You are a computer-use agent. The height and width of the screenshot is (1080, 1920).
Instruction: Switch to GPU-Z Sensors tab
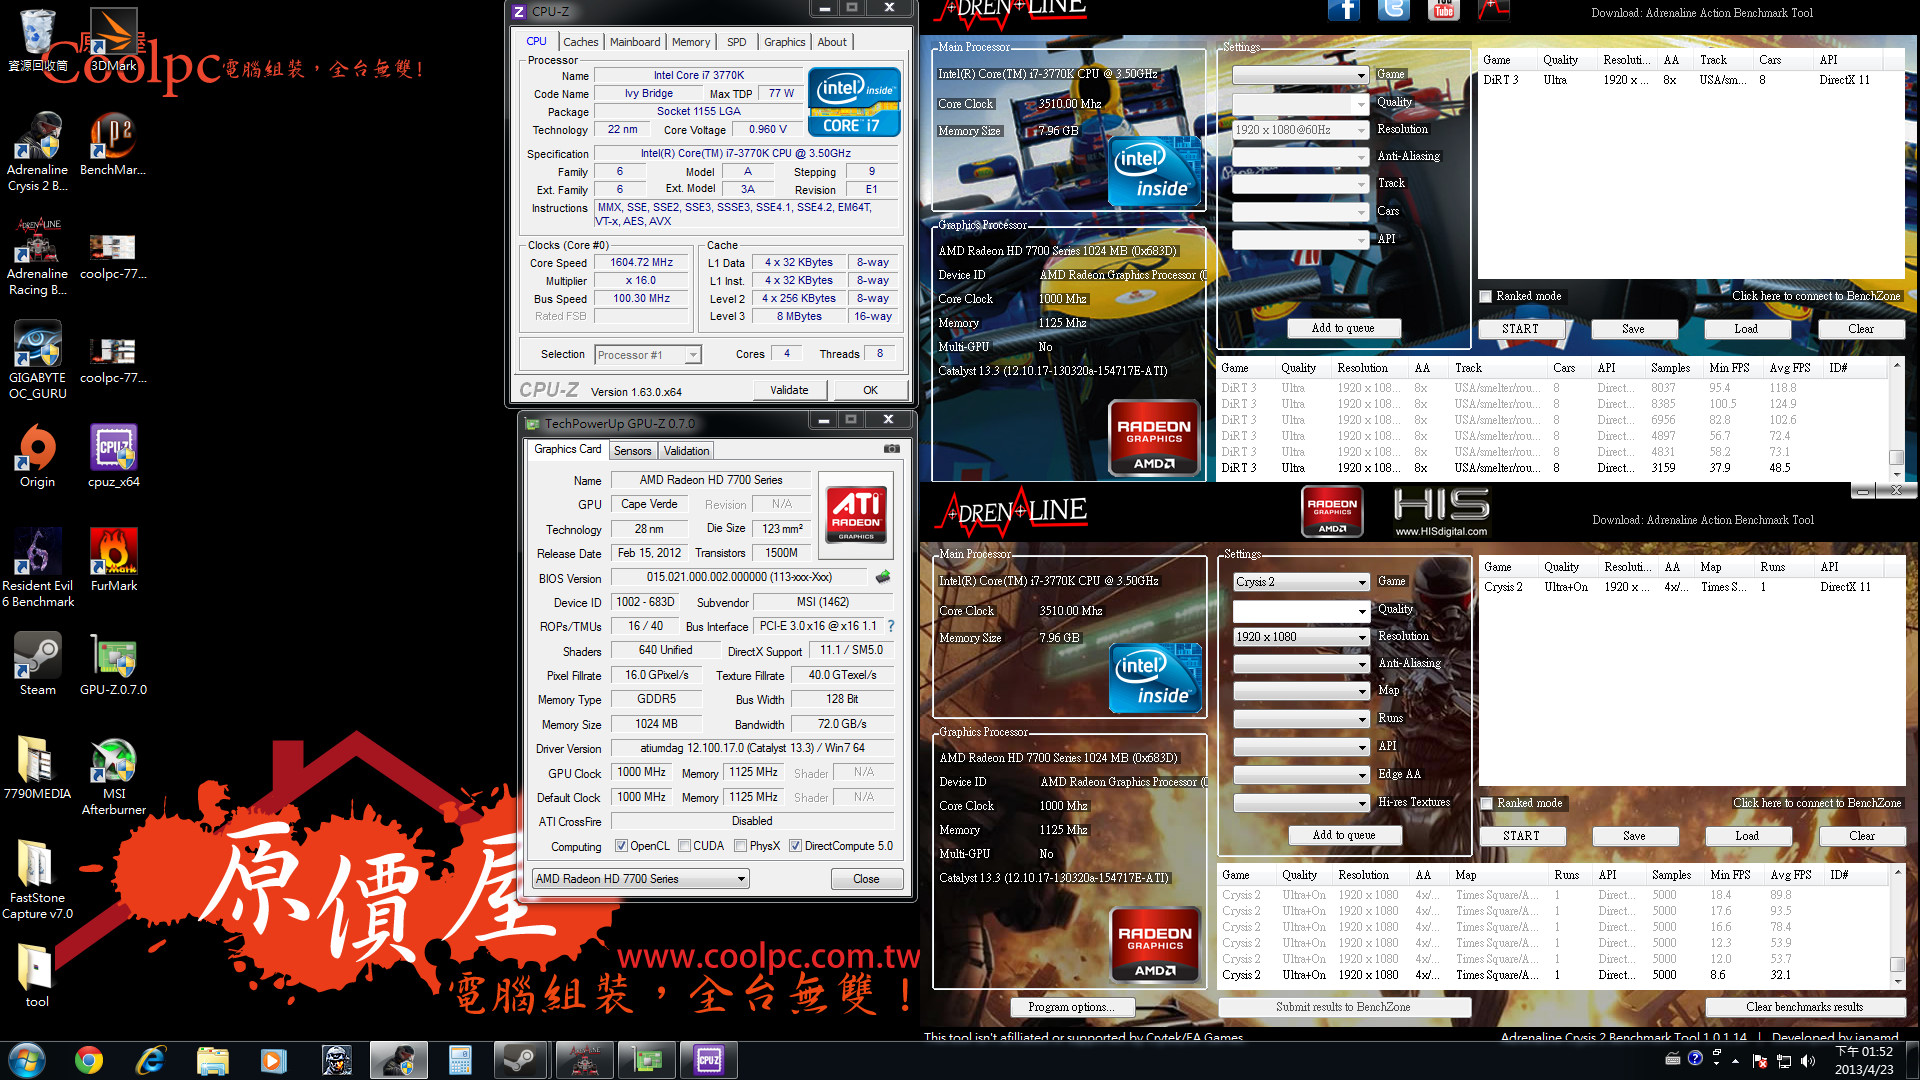(x=632, y=451)
